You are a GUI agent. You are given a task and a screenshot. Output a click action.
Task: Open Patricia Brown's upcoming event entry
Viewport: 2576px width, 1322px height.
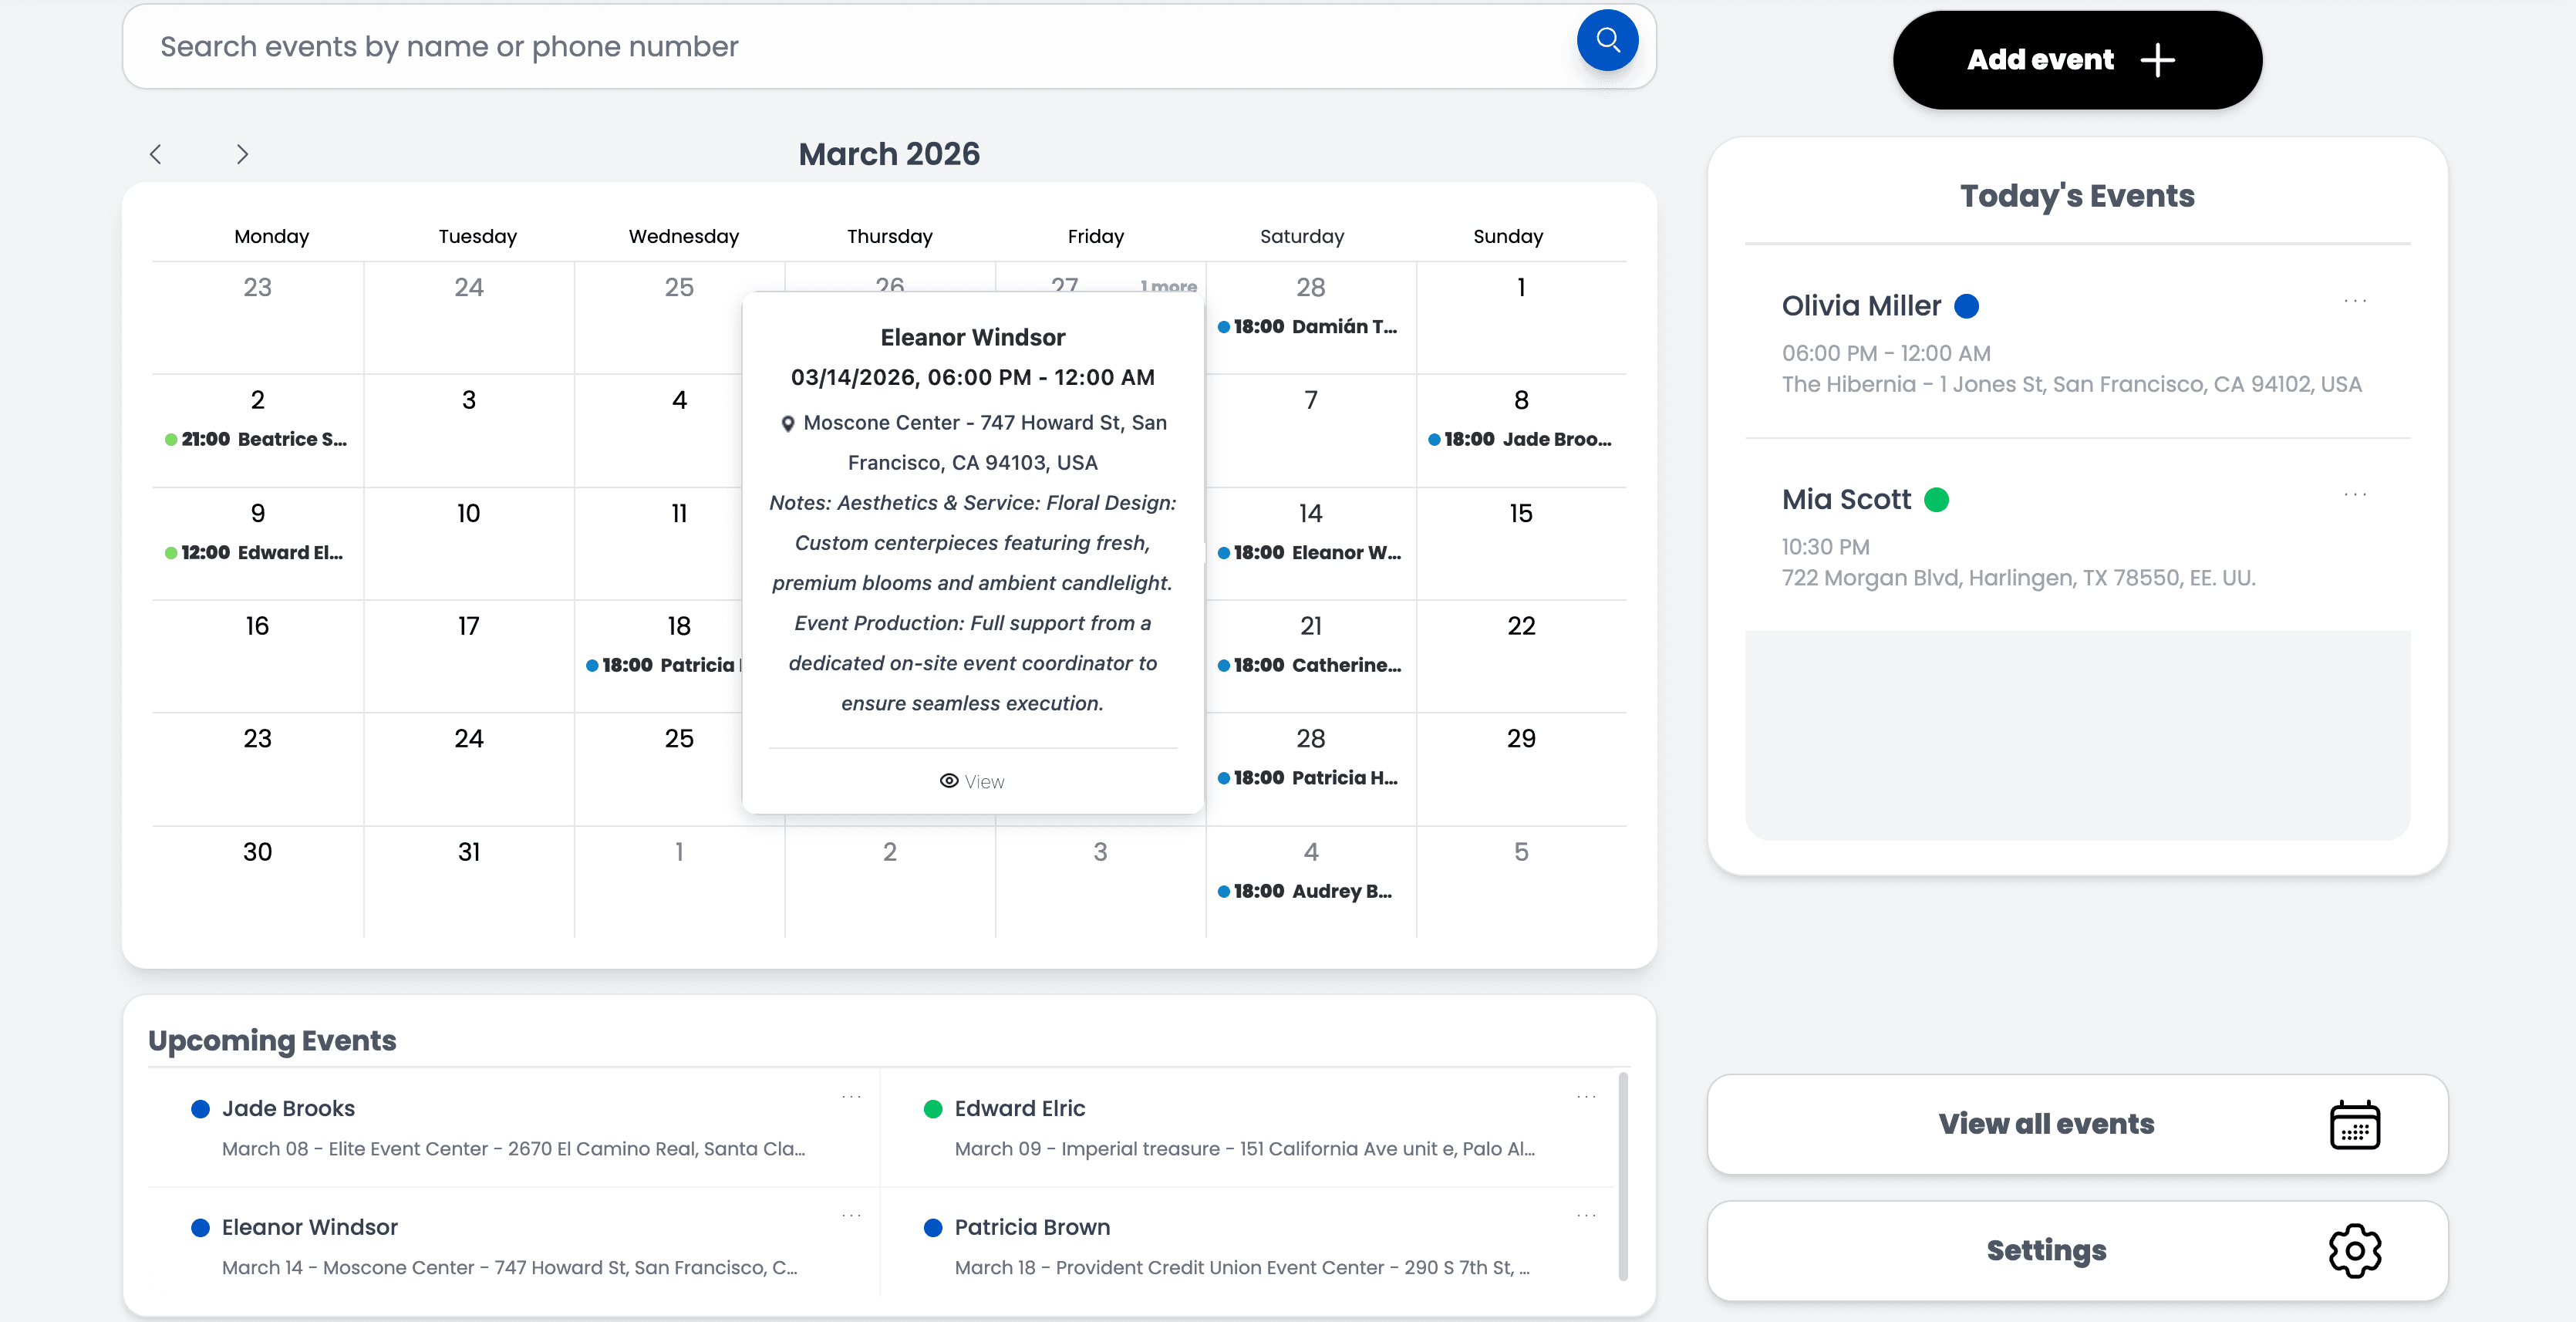(1031, 1227)
